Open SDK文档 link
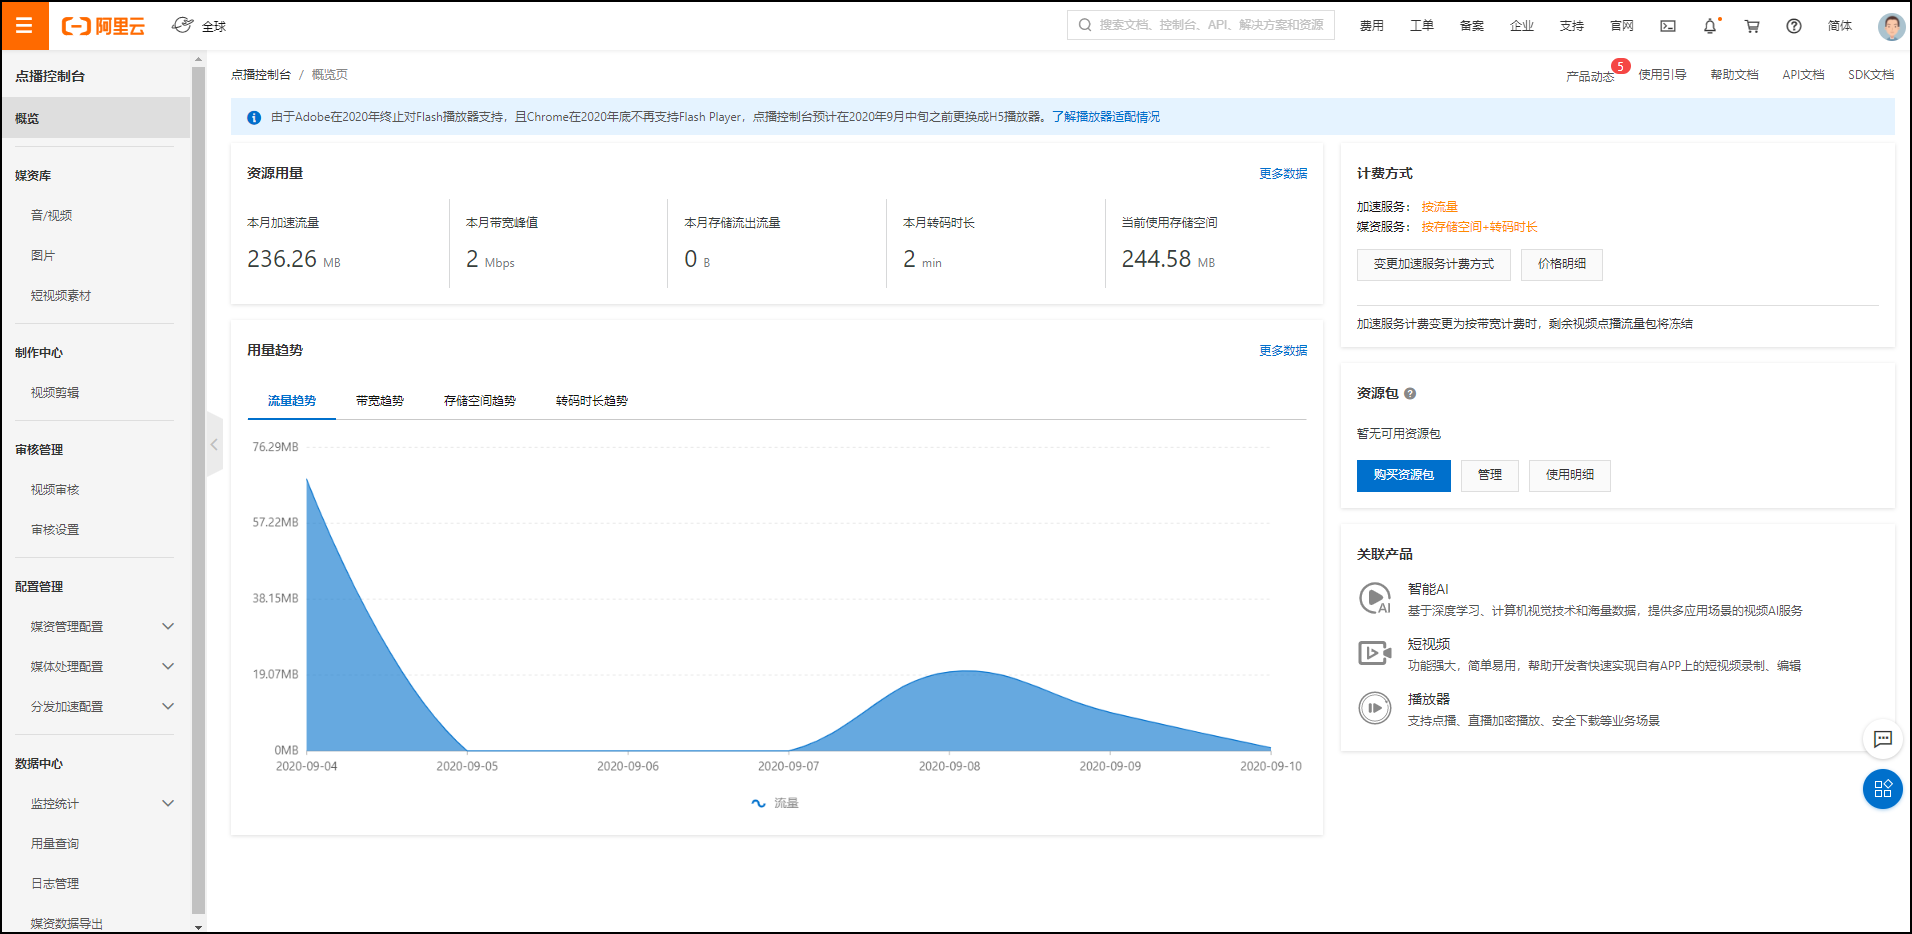Viewport: 1912px width, 934px height. (1871, 75)
